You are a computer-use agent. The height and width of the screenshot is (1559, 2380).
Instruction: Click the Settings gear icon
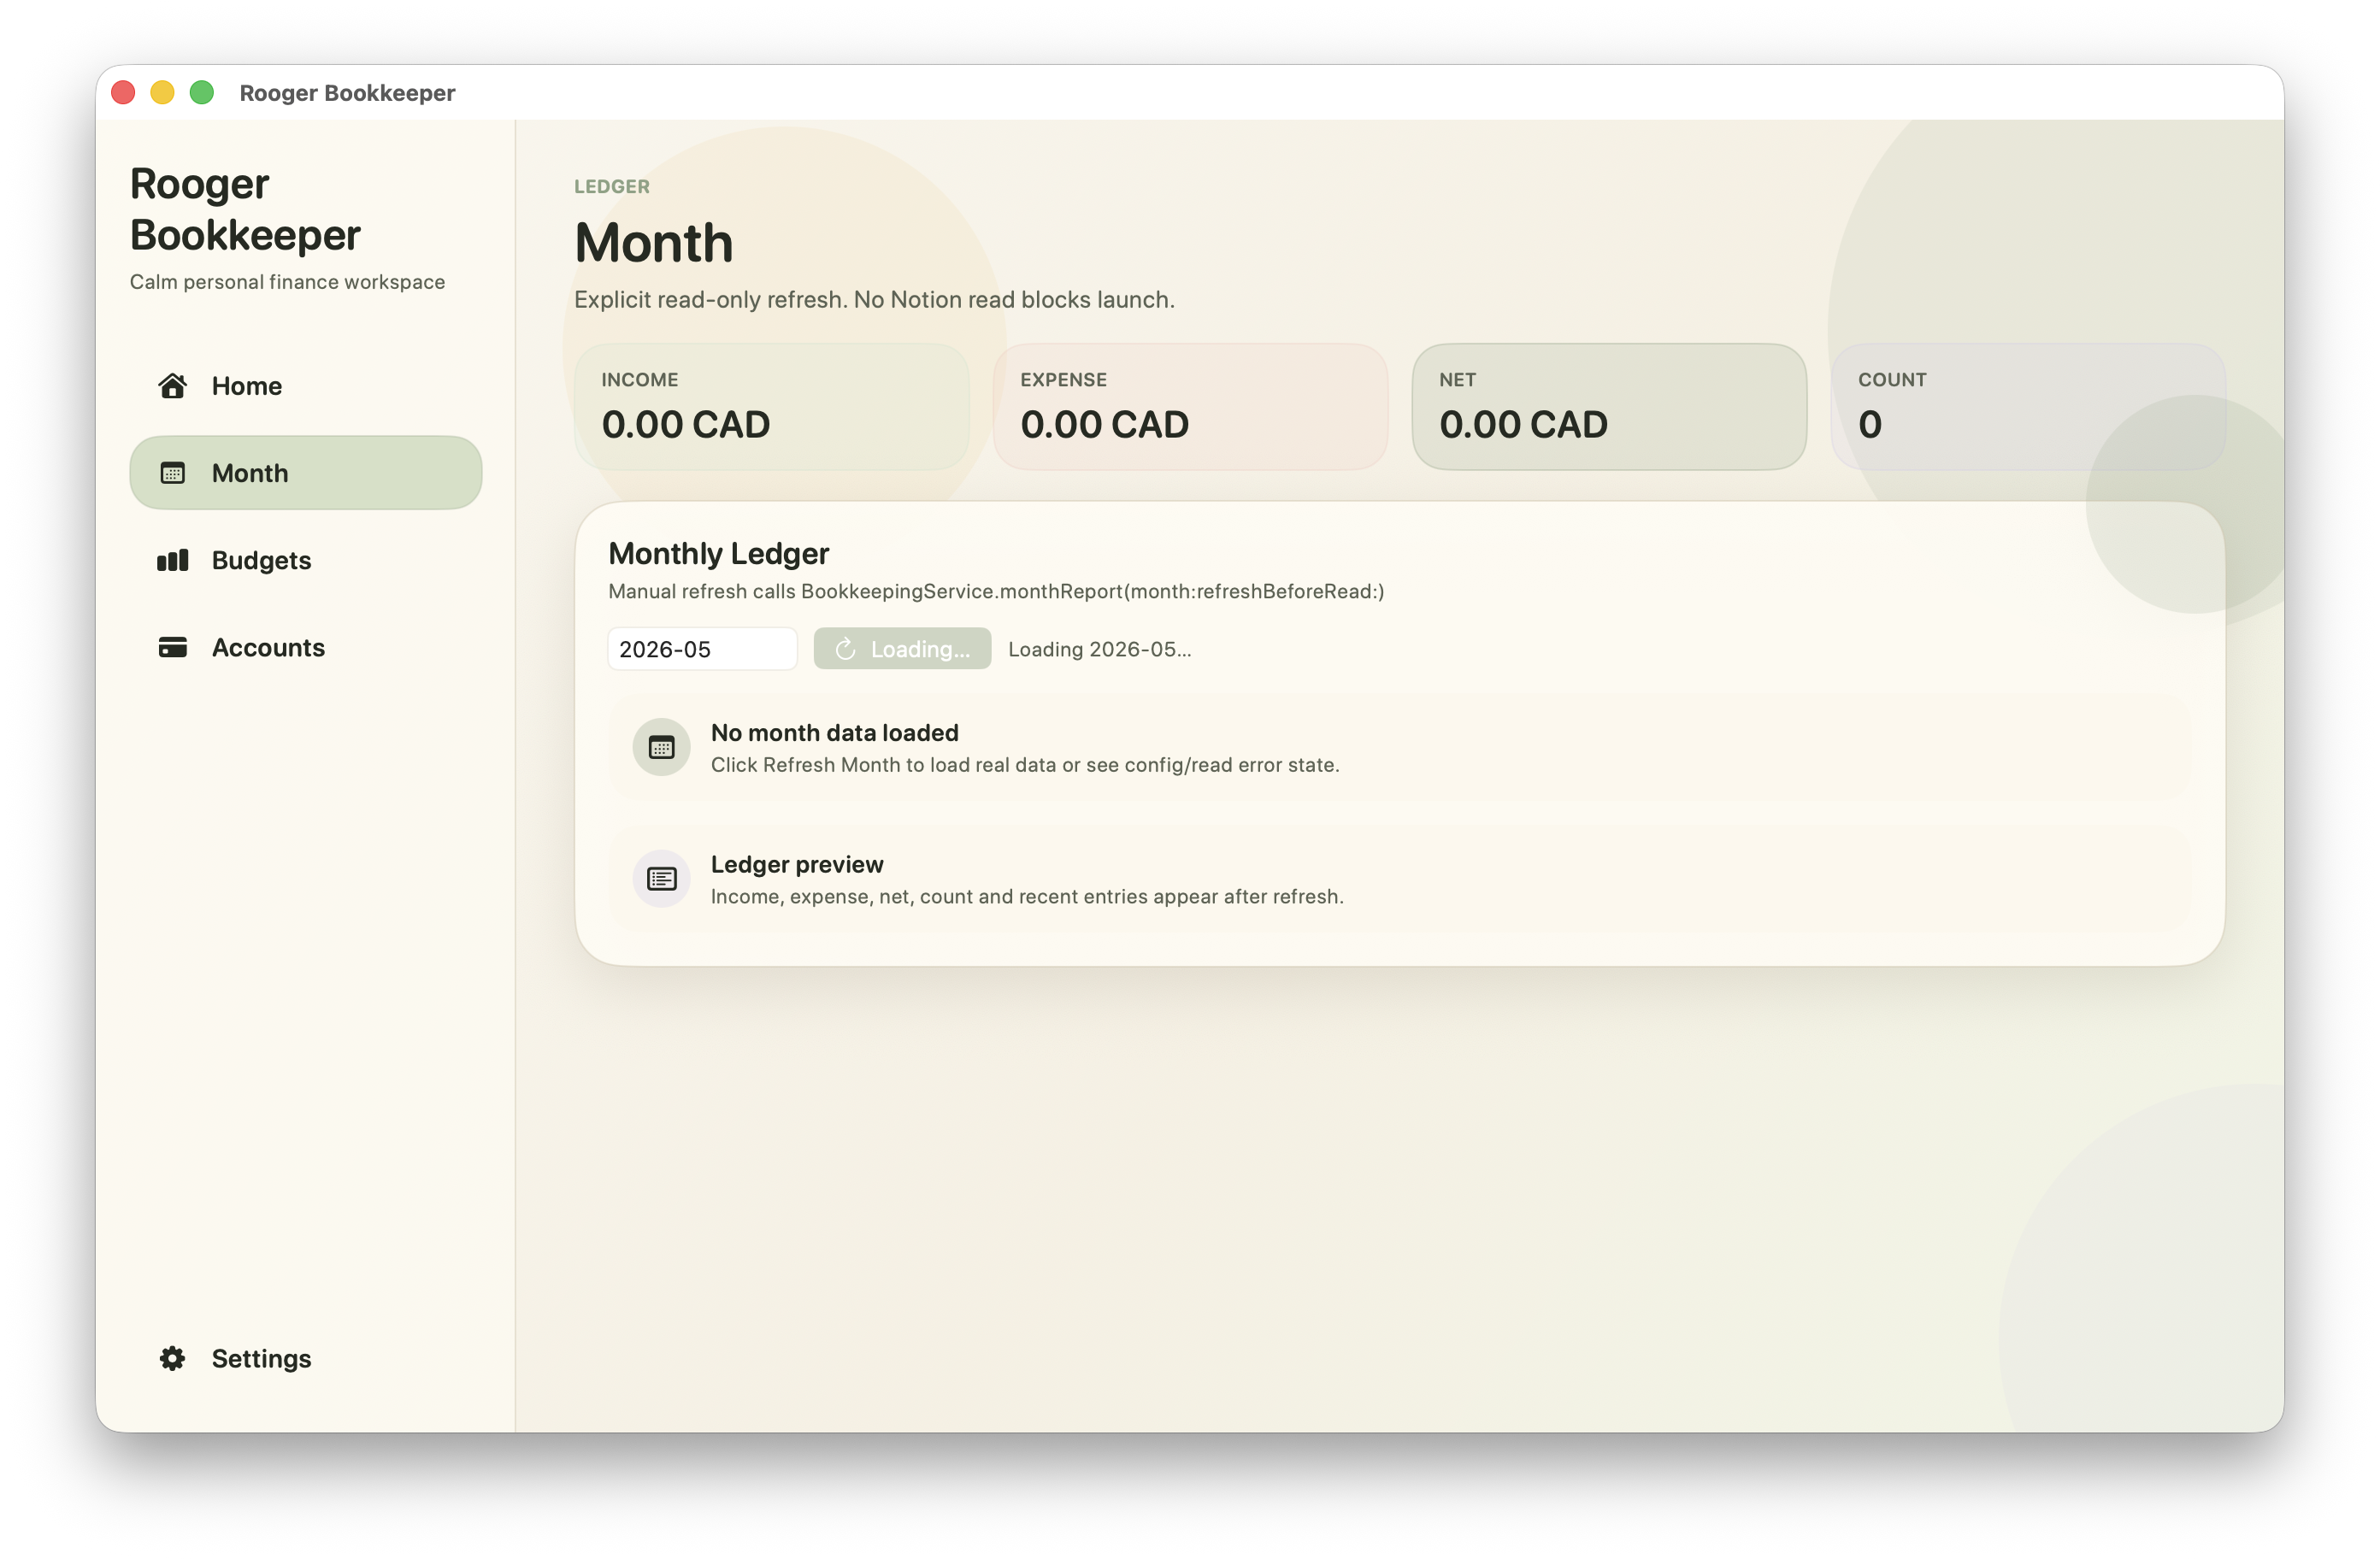coord(172,1358)
